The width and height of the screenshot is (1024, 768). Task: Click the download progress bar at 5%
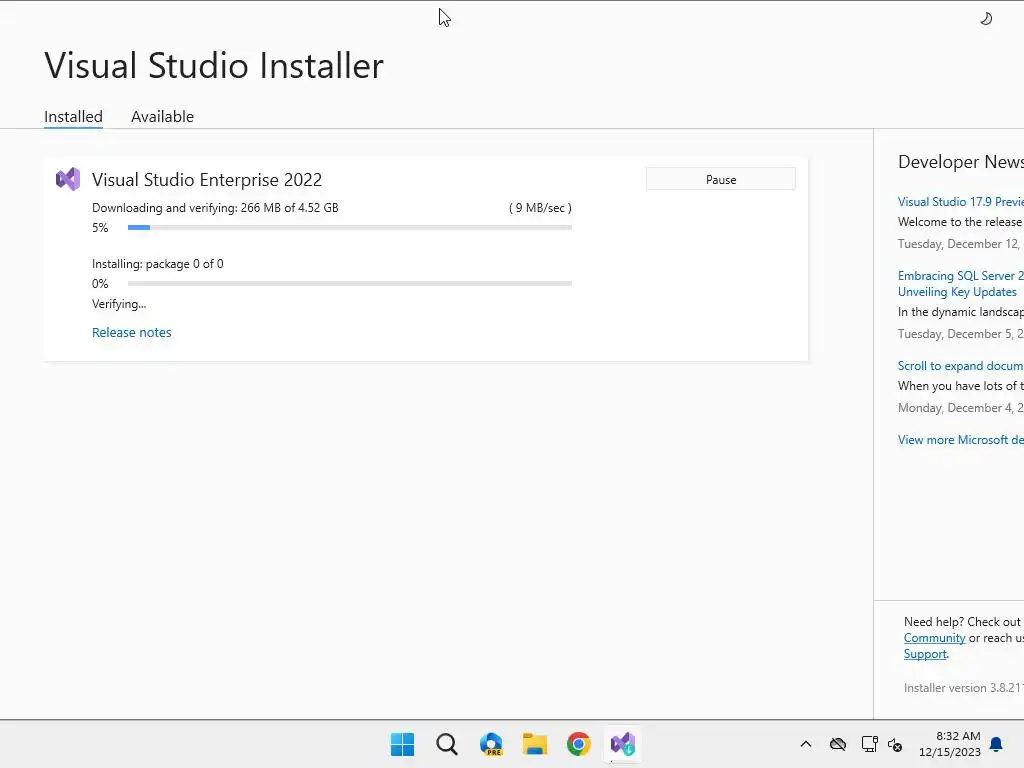pyautogui.click(x=350, y=227)
